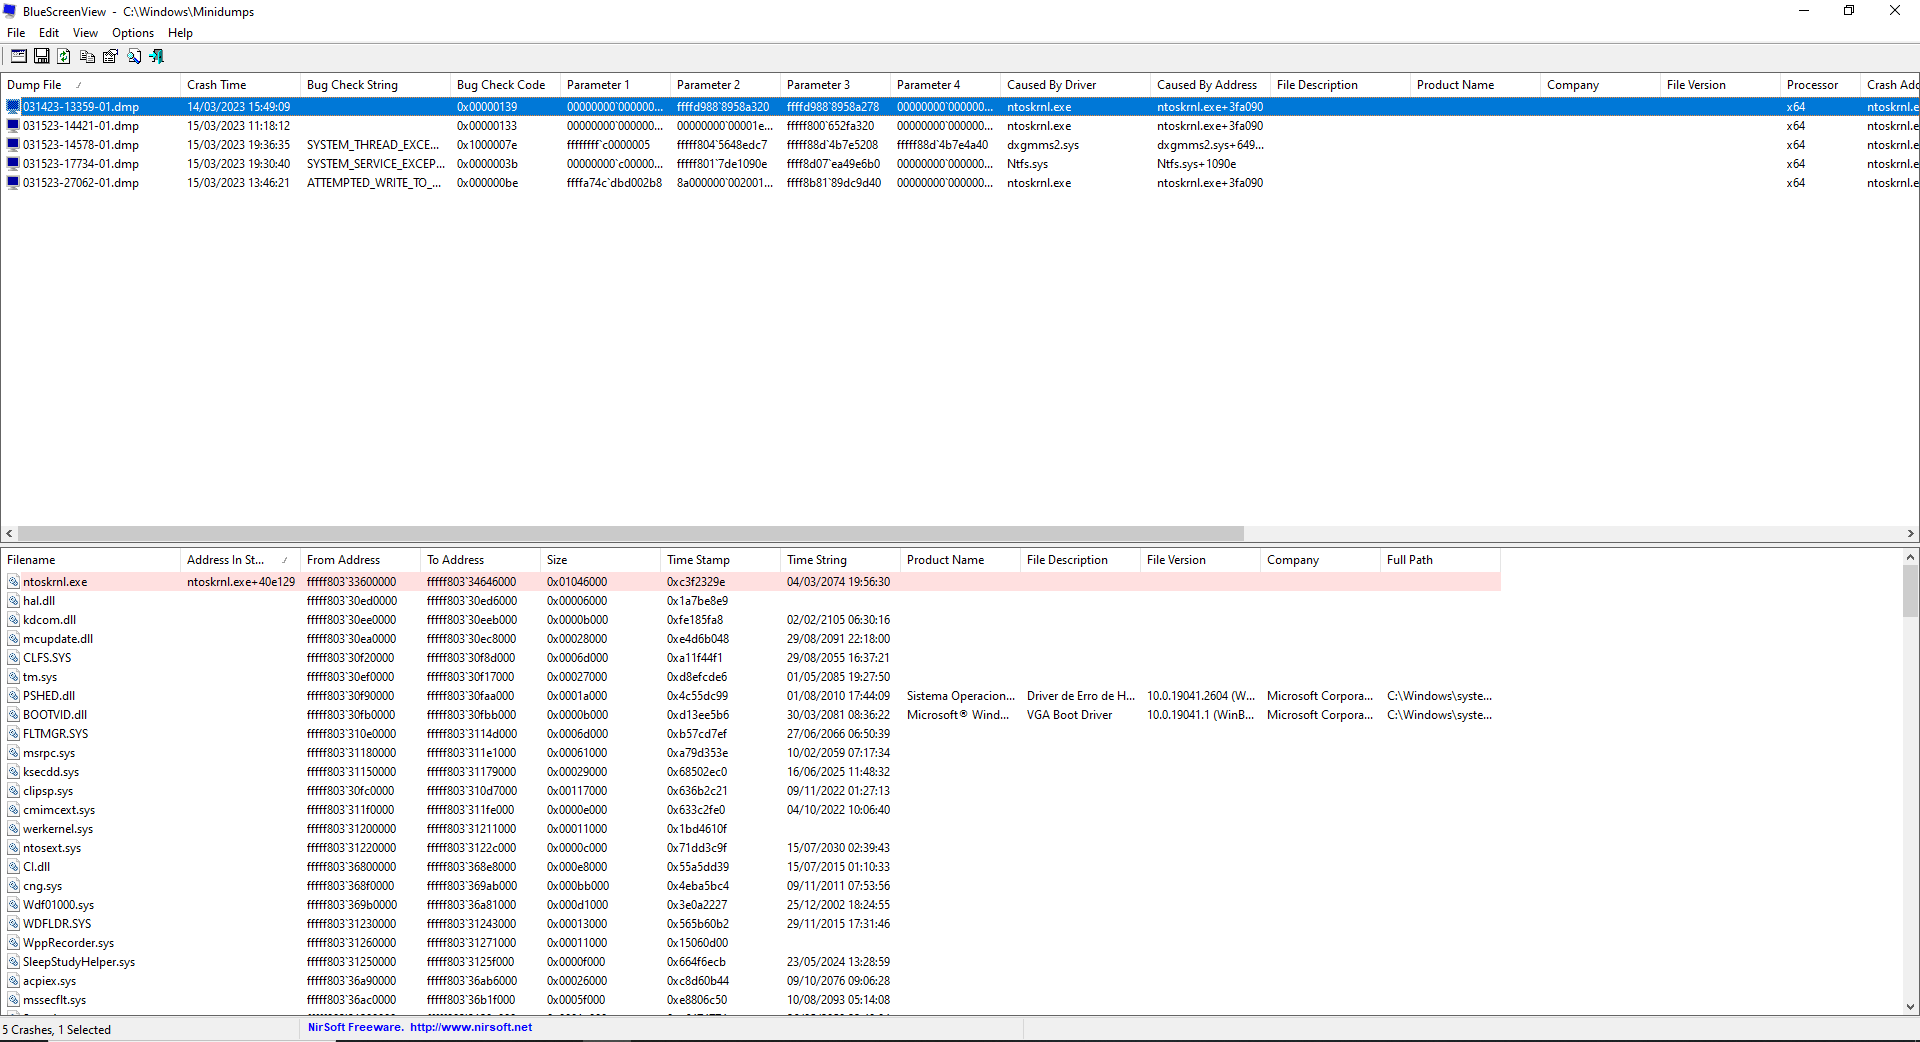The image size is (1920, 1042).
Task: Click the file icon beside tm.sys
Action: pyautogui.click(x=14, y=677)
